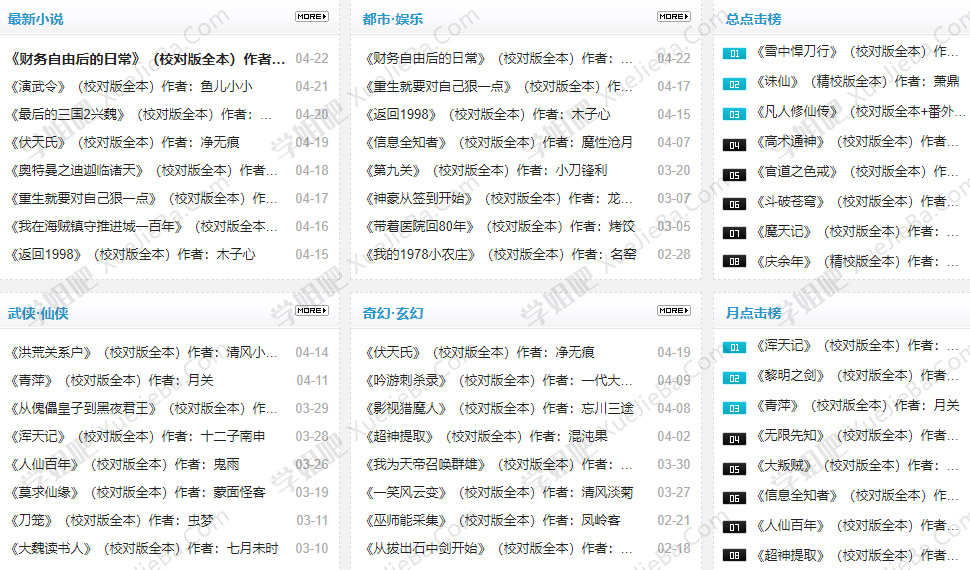Image resolution: width=970 pixels, height=570 pixels.
Task: Open 《大魏读书人》 by 七月未时
Action: point(144,548)
